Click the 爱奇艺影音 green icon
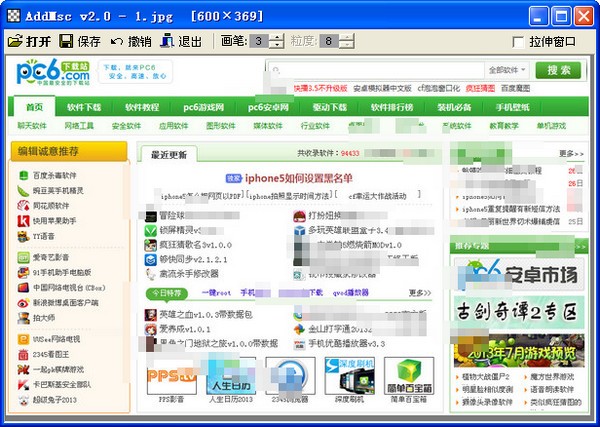The image size is (600, 427). click(23, 257)
